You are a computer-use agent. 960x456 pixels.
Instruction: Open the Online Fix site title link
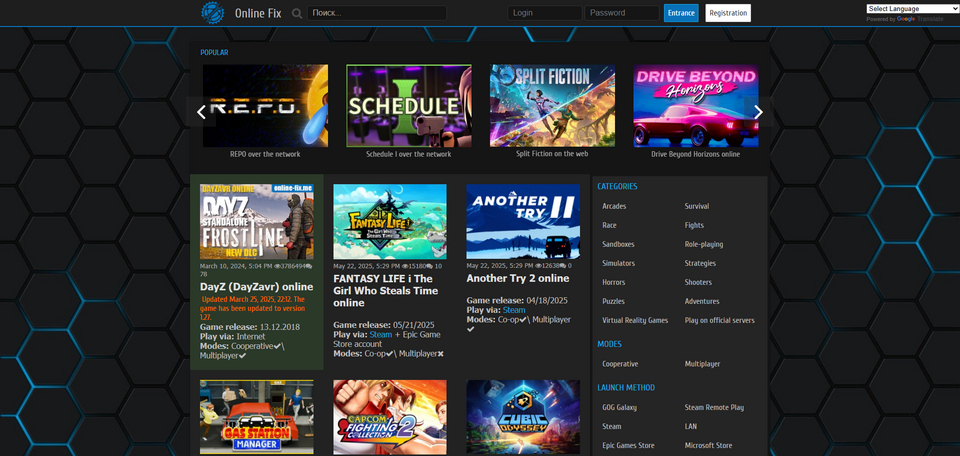[258, 13]
